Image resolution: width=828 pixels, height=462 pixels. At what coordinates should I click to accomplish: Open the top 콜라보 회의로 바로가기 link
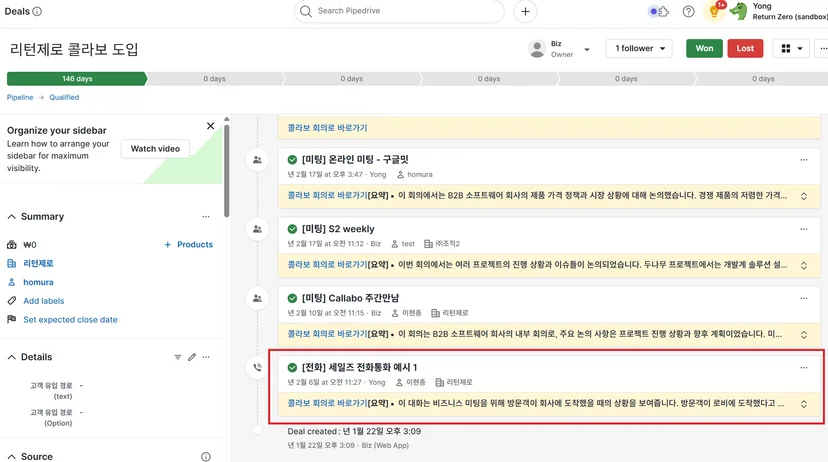click(327, 128)
